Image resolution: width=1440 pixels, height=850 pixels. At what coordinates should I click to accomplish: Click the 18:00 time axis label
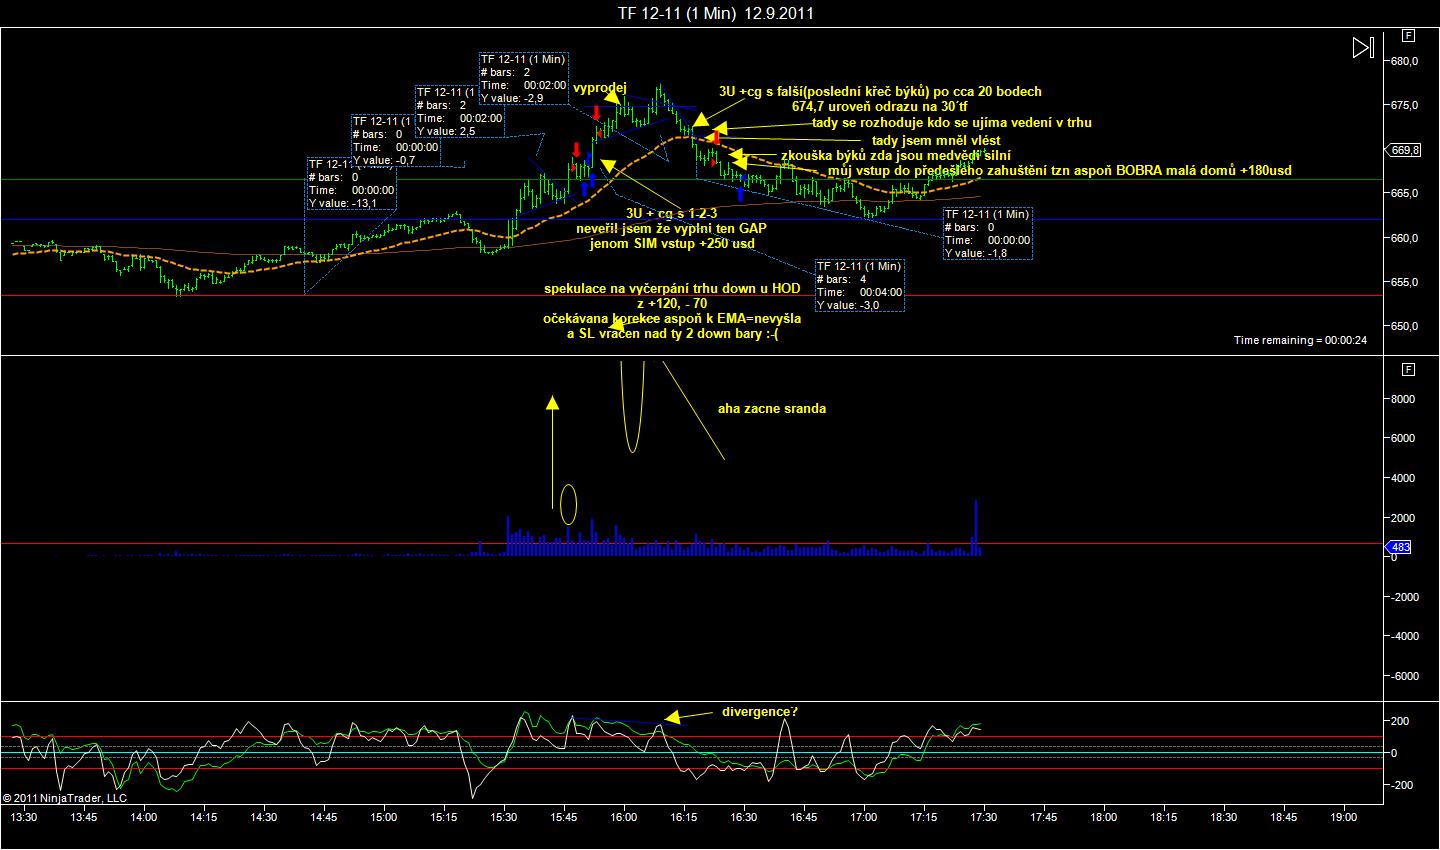coord(1104,816)
